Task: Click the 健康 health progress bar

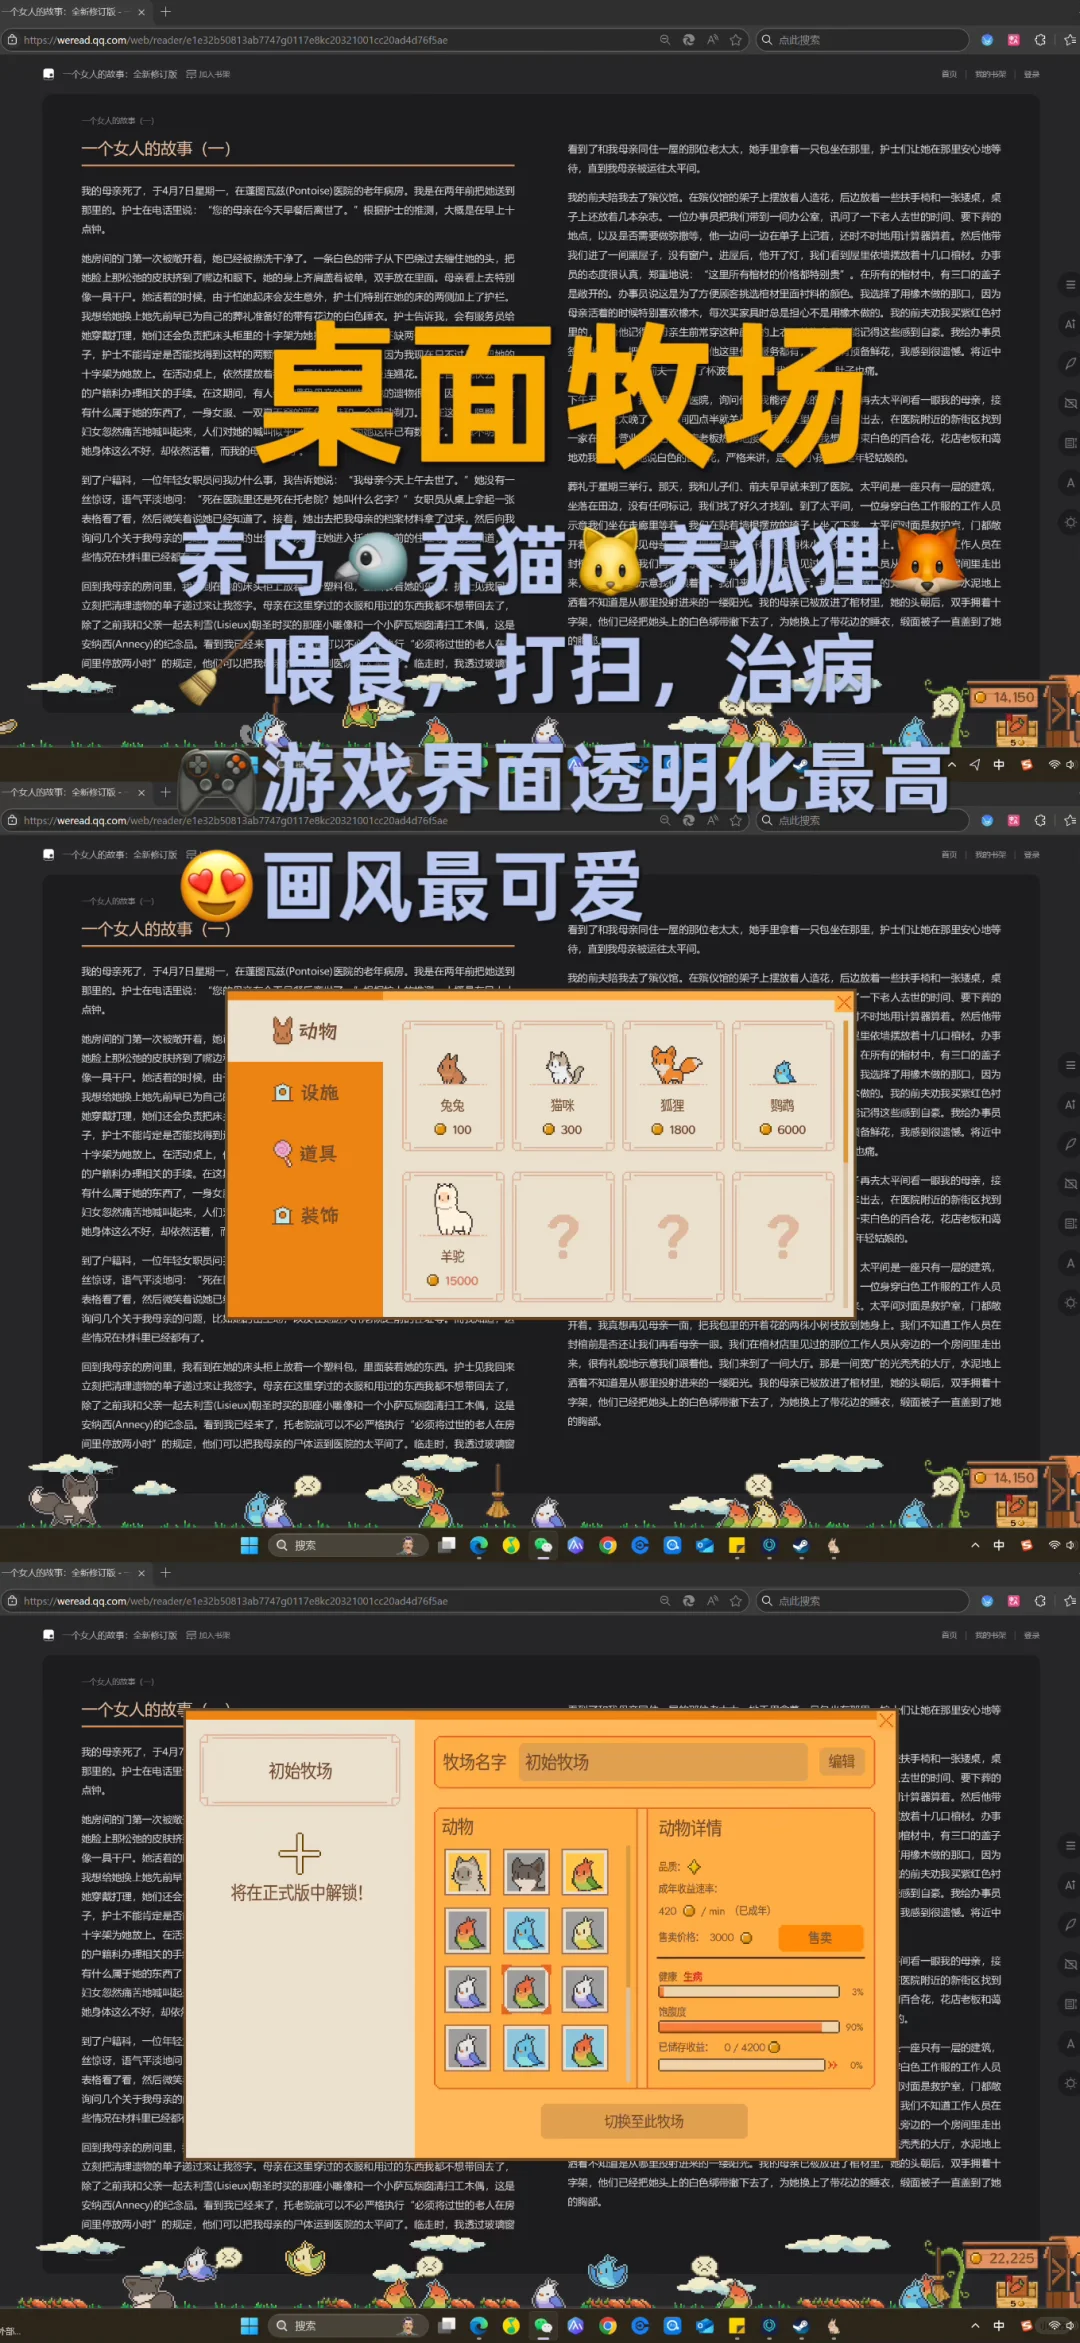Action: tap(749, 1991)
